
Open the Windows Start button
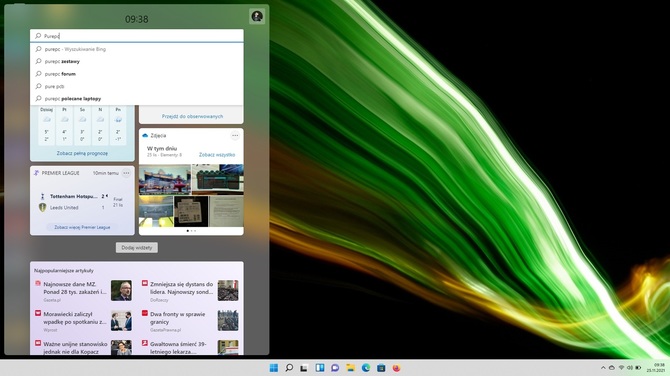tap(274, 368)
